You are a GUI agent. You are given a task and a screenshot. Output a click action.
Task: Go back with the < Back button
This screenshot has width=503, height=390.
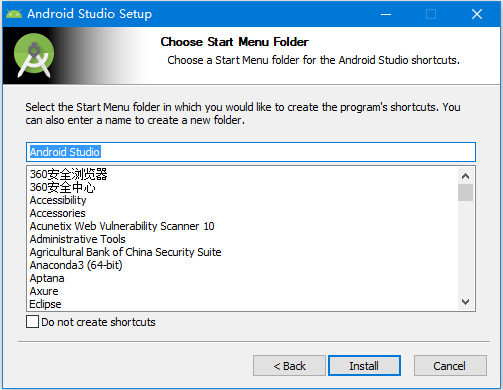coord(289,366)
